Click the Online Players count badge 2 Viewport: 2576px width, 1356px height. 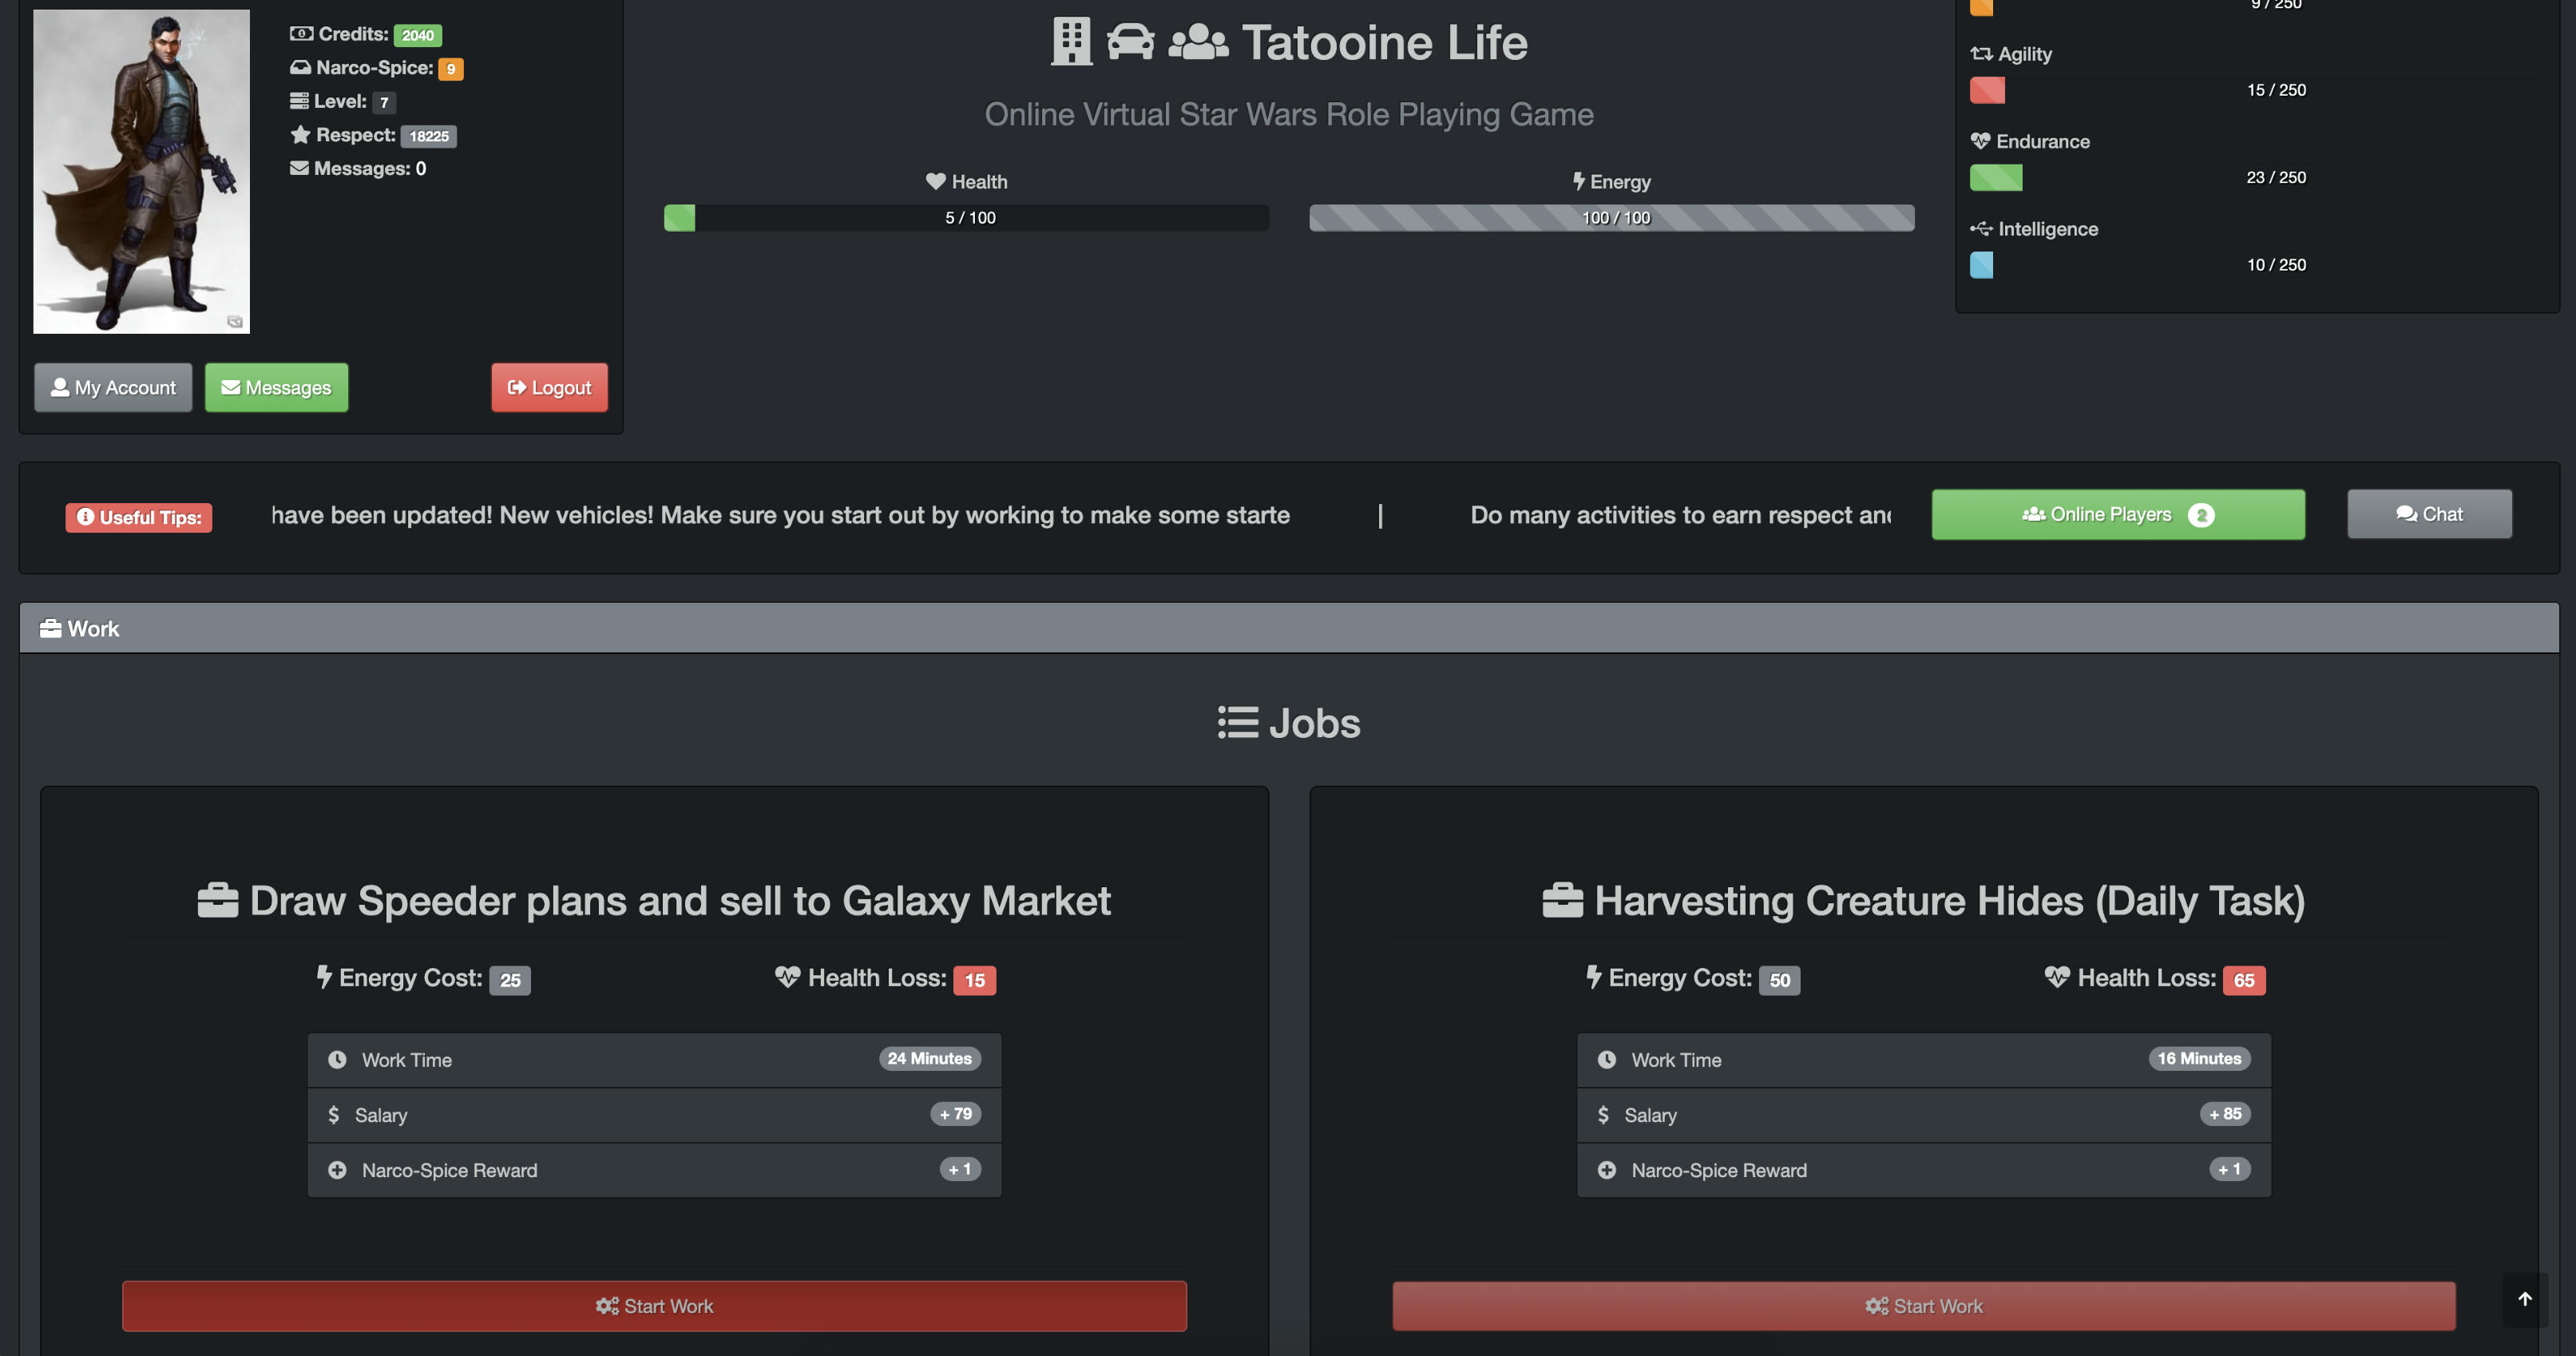tap(2201, 515)
